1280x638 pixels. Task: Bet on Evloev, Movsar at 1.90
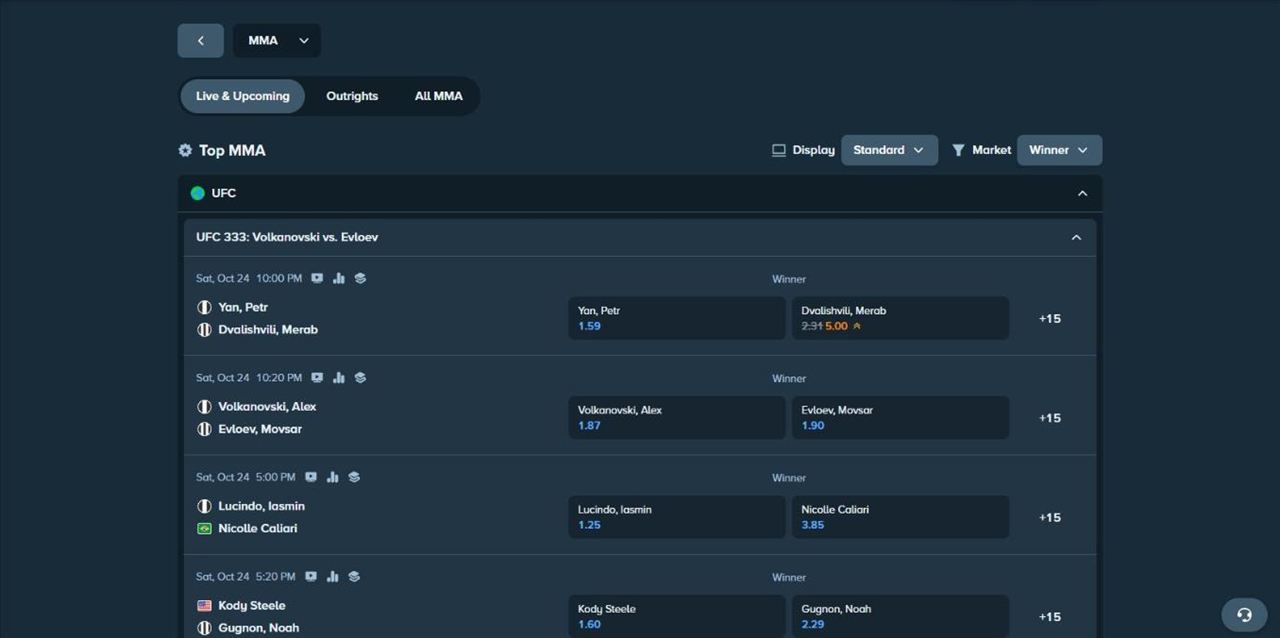(x=900, y=417)
